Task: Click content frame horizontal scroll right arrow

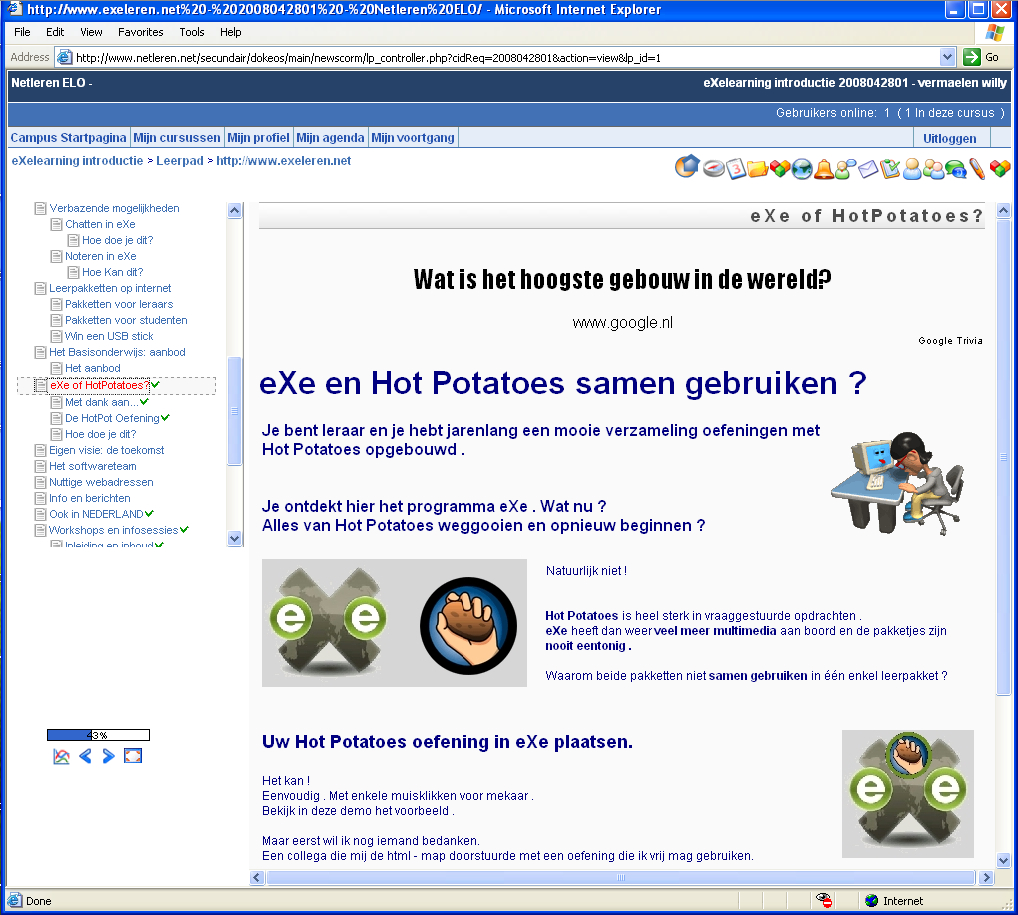Action: click(986, 877)
